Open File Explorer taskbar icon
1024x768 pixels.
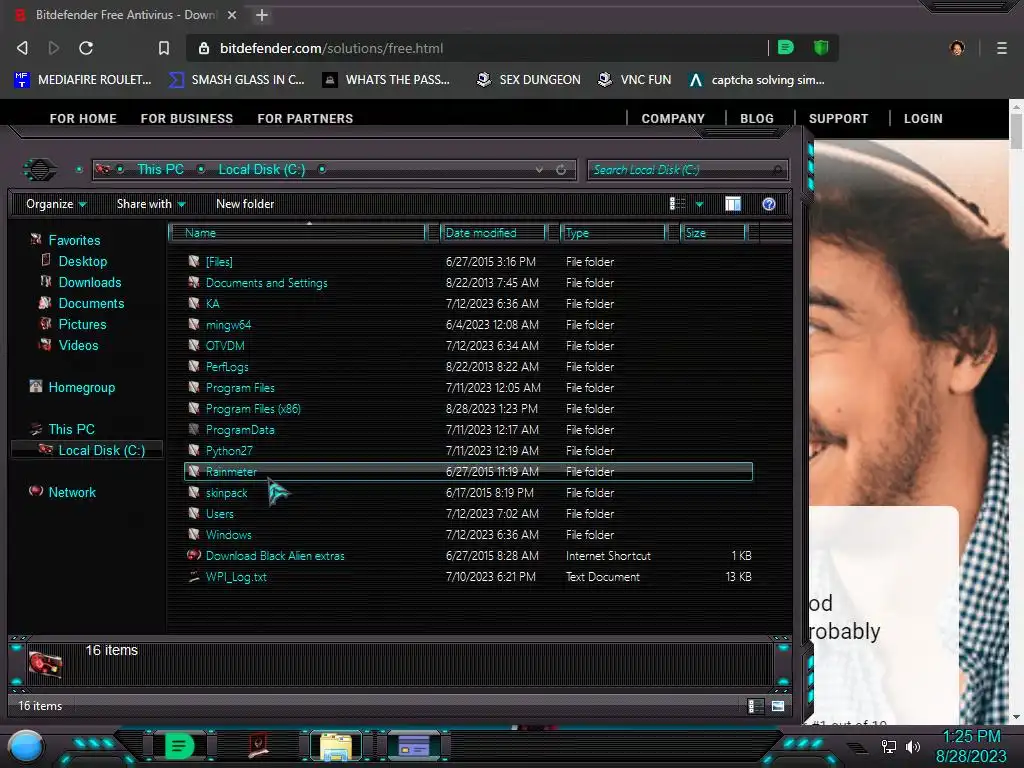[x=336, y=746]
